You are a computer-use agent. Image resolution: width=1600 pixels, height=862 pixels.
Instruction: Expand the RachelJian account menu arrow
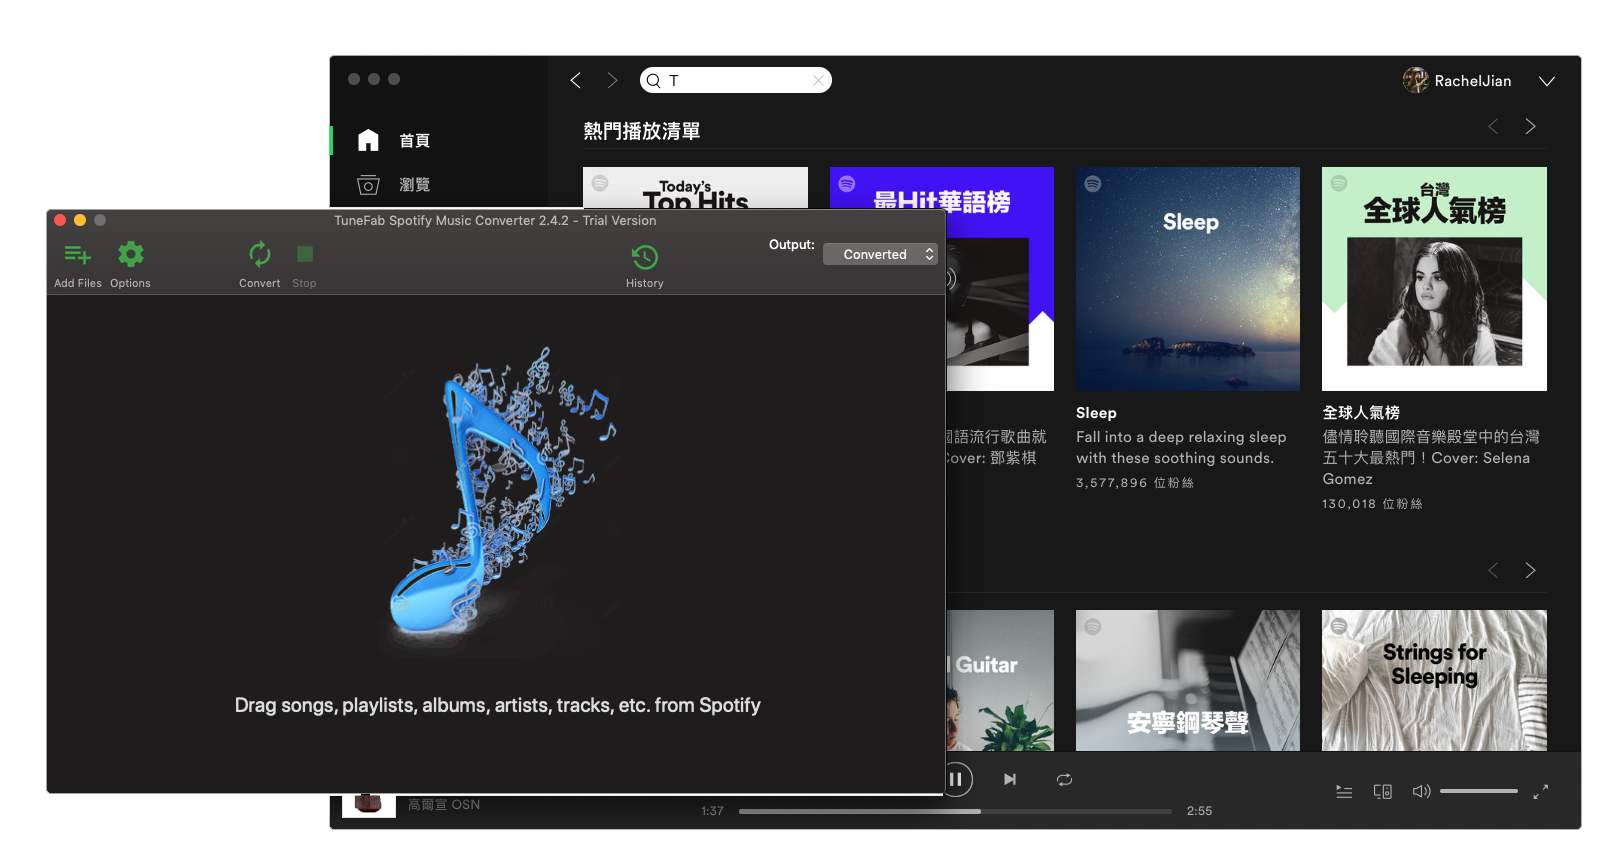[1547, 81]
